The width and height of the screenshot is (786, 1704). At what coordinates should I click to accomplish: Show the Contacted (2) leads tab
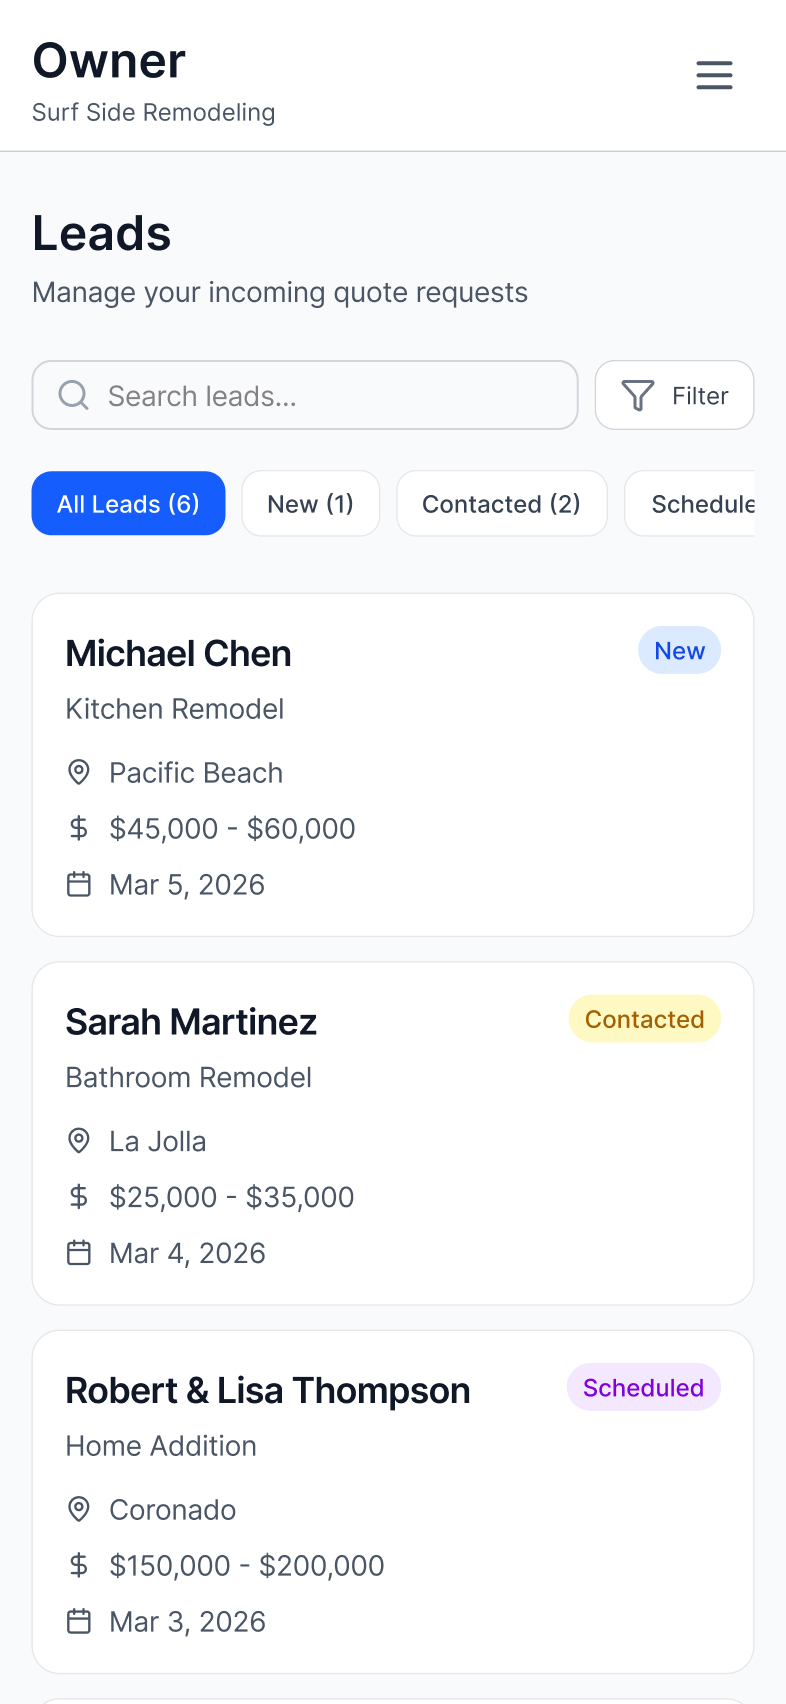501,503
